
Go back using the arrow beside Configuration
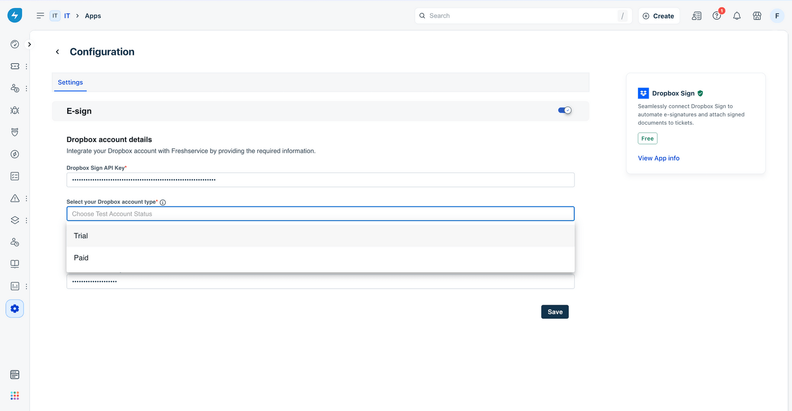(x=58, y=52)
